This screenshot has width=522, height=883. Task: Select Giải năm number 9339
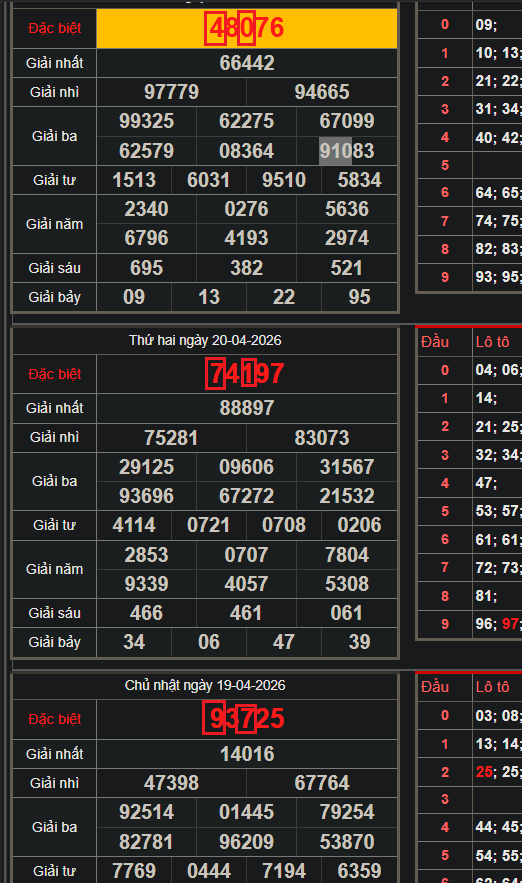pyautogui.click(x=146, y=584)
